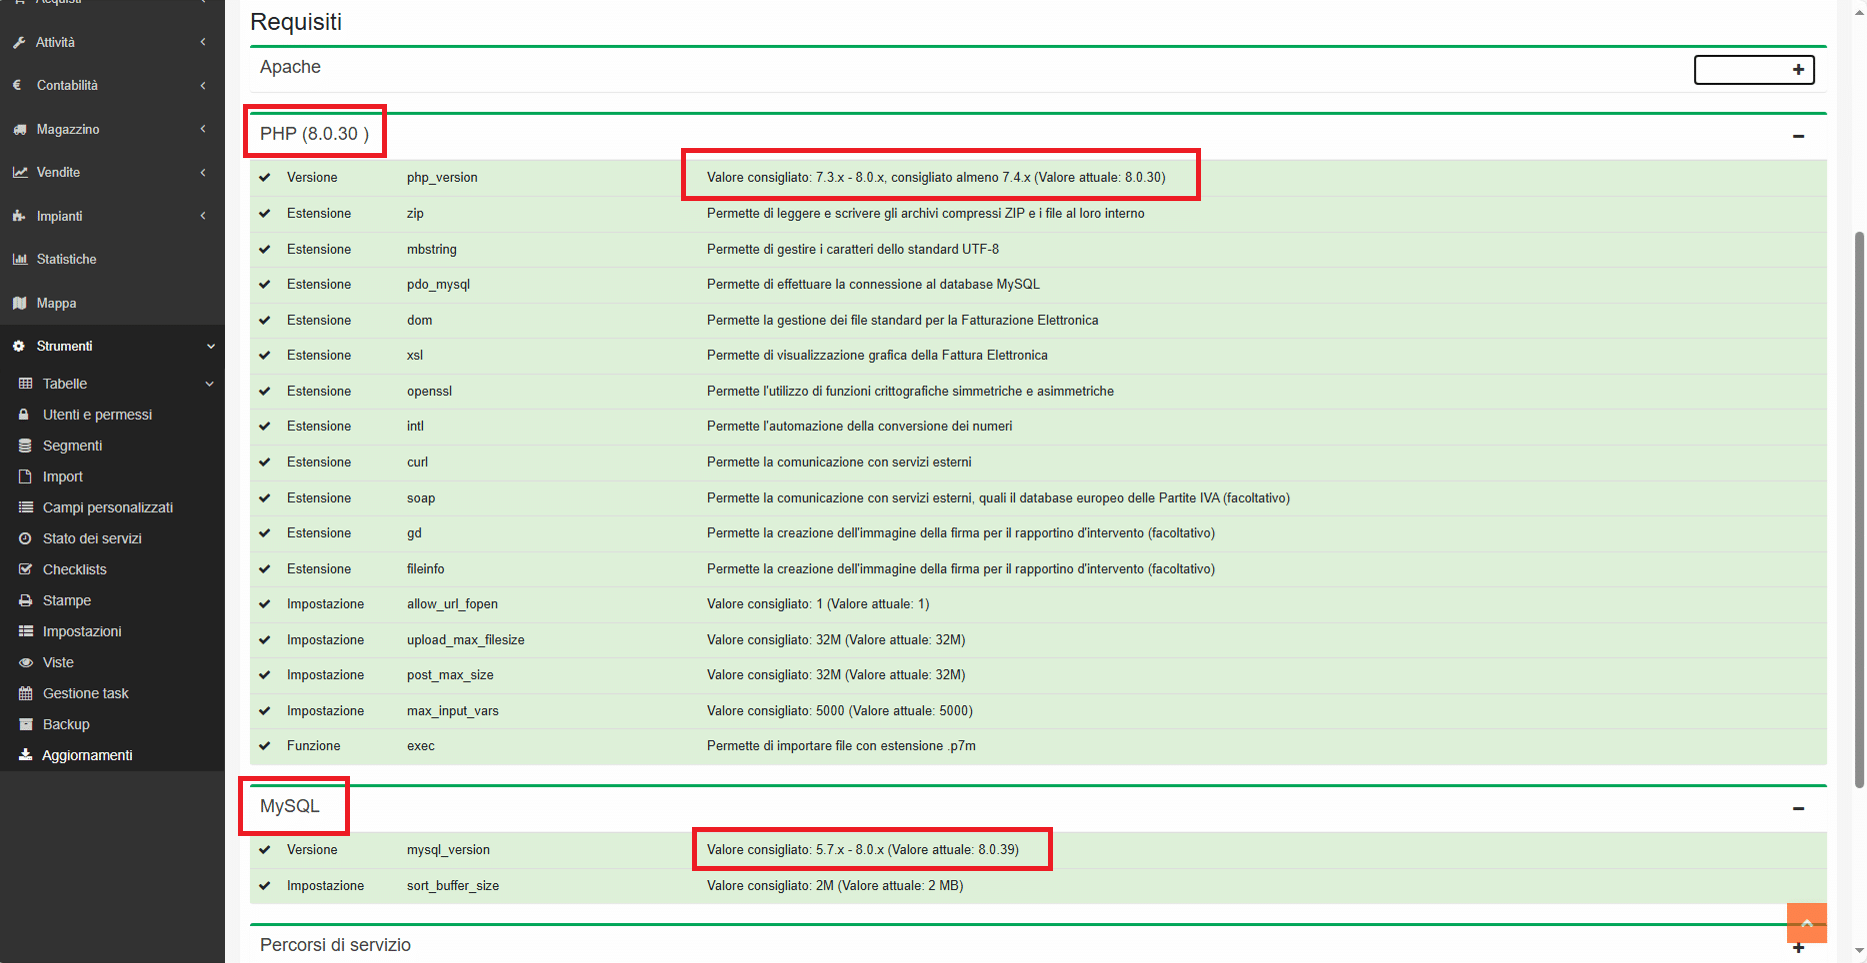Viewport: 1867px width, 963px height.
Task: Click the Viste eye icon
Action: (26, 663)
